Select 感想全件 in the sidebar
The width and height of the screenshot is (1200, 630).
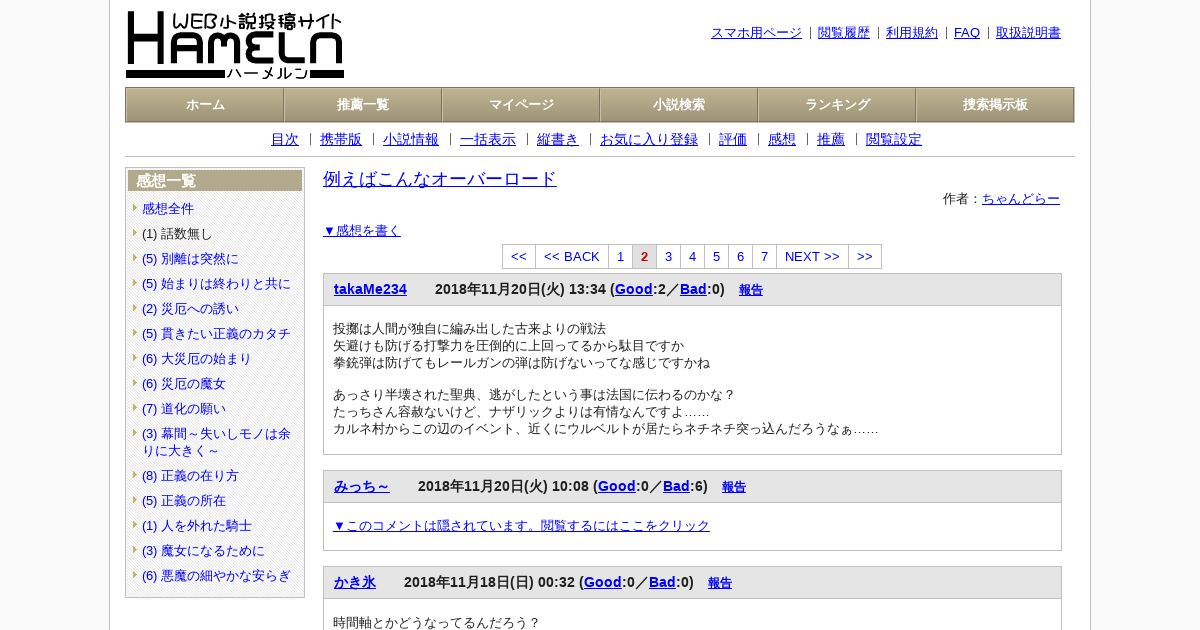168,209
